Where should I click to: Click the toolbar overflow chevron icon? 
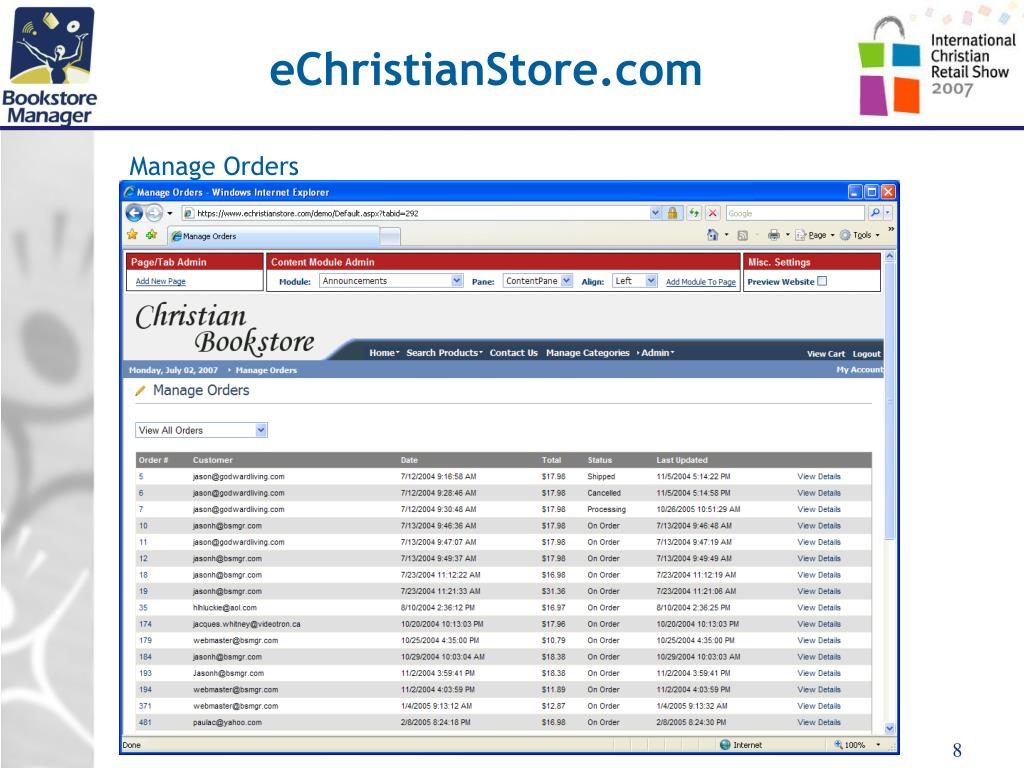890,230
